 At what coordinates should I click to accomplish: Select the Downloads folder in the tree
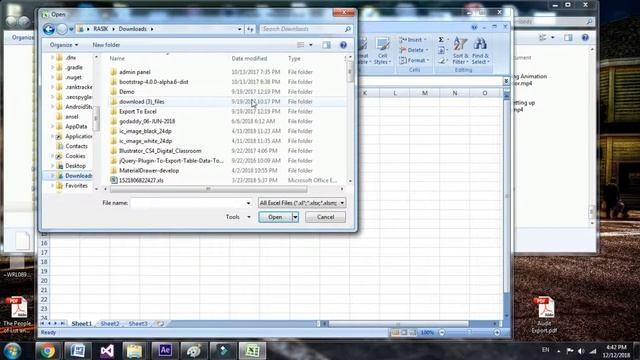tap(78, 176)
